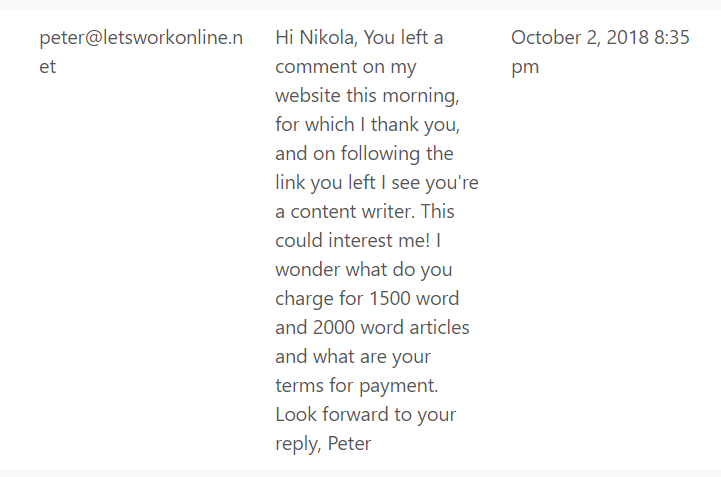Click the 'reply, Peter' signature line
The height and width of the screenshot is (477, 721).
click(x=323, y=443)
